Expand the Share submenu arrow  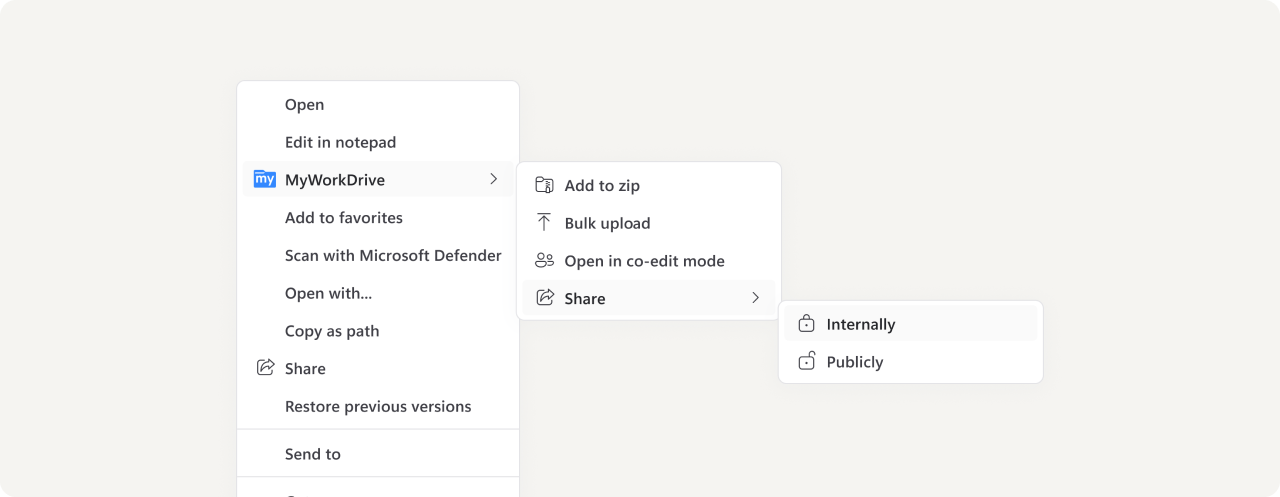click(755, 298)
